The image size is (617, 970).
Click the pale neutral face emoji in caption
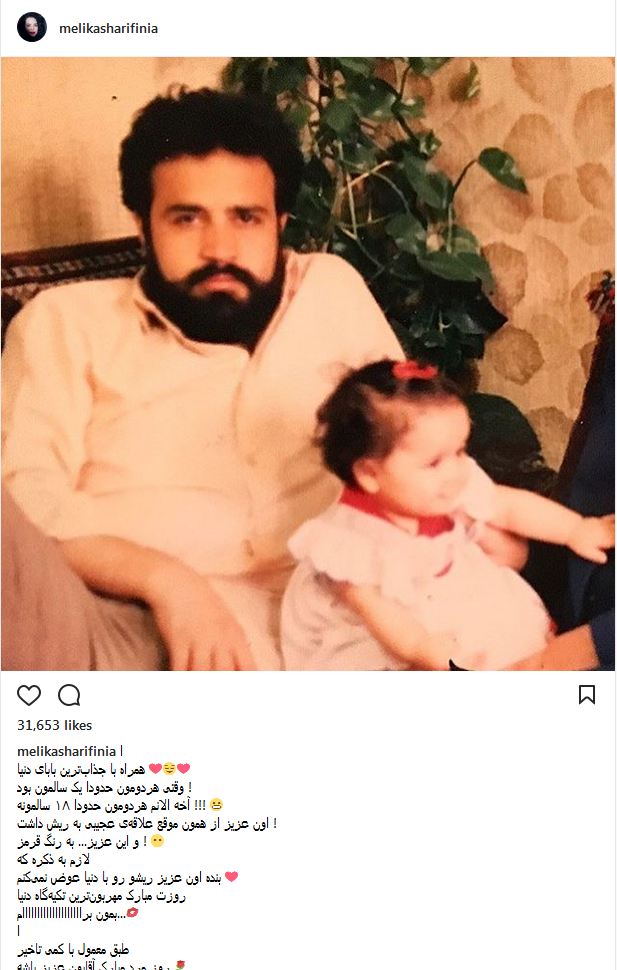pos(157,841)
